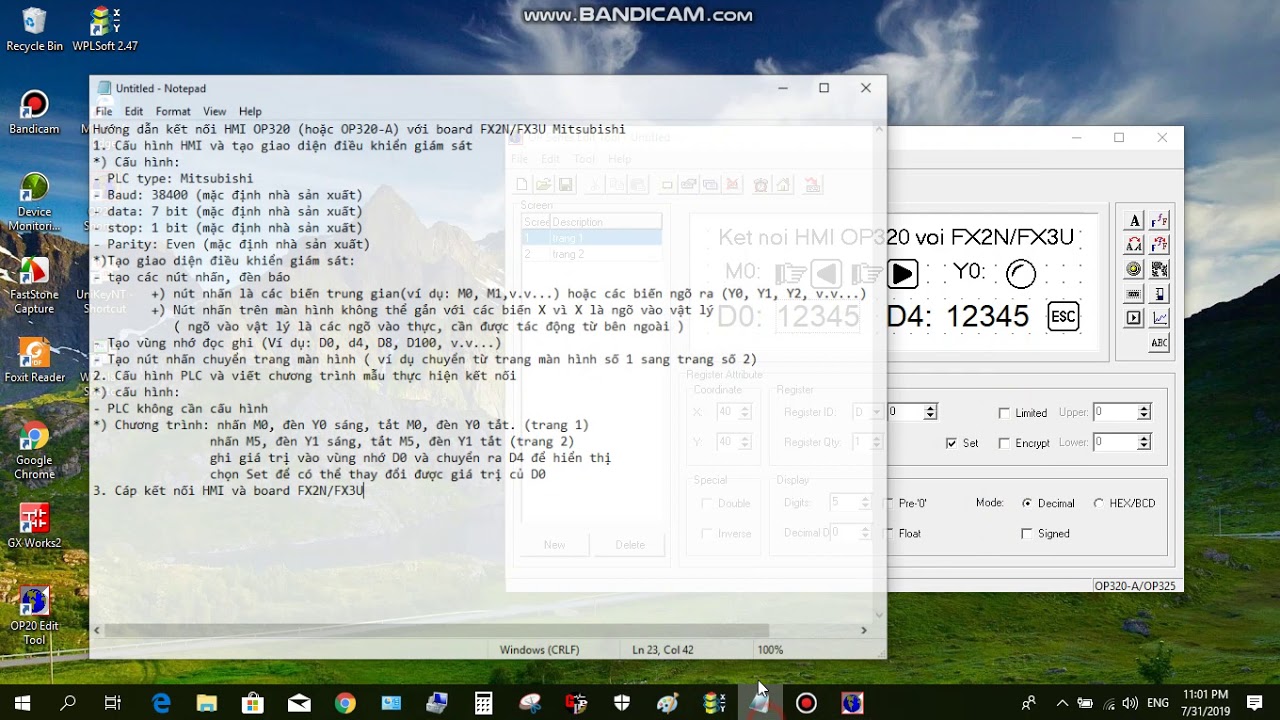Open the clock showing 11:01 PM

[1205, 703]
